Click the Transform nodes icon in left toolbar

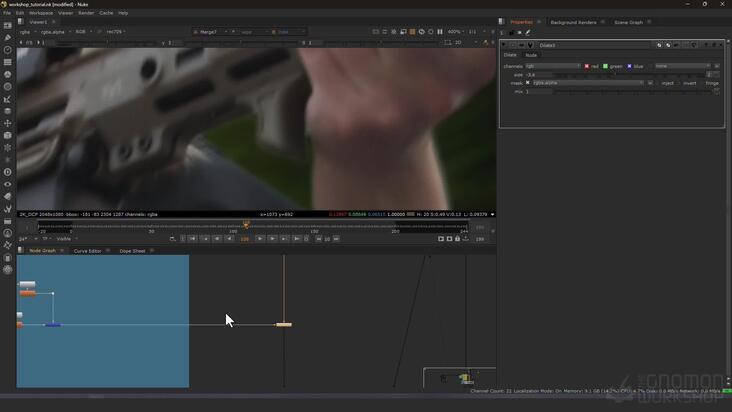[x=7, y=123]
